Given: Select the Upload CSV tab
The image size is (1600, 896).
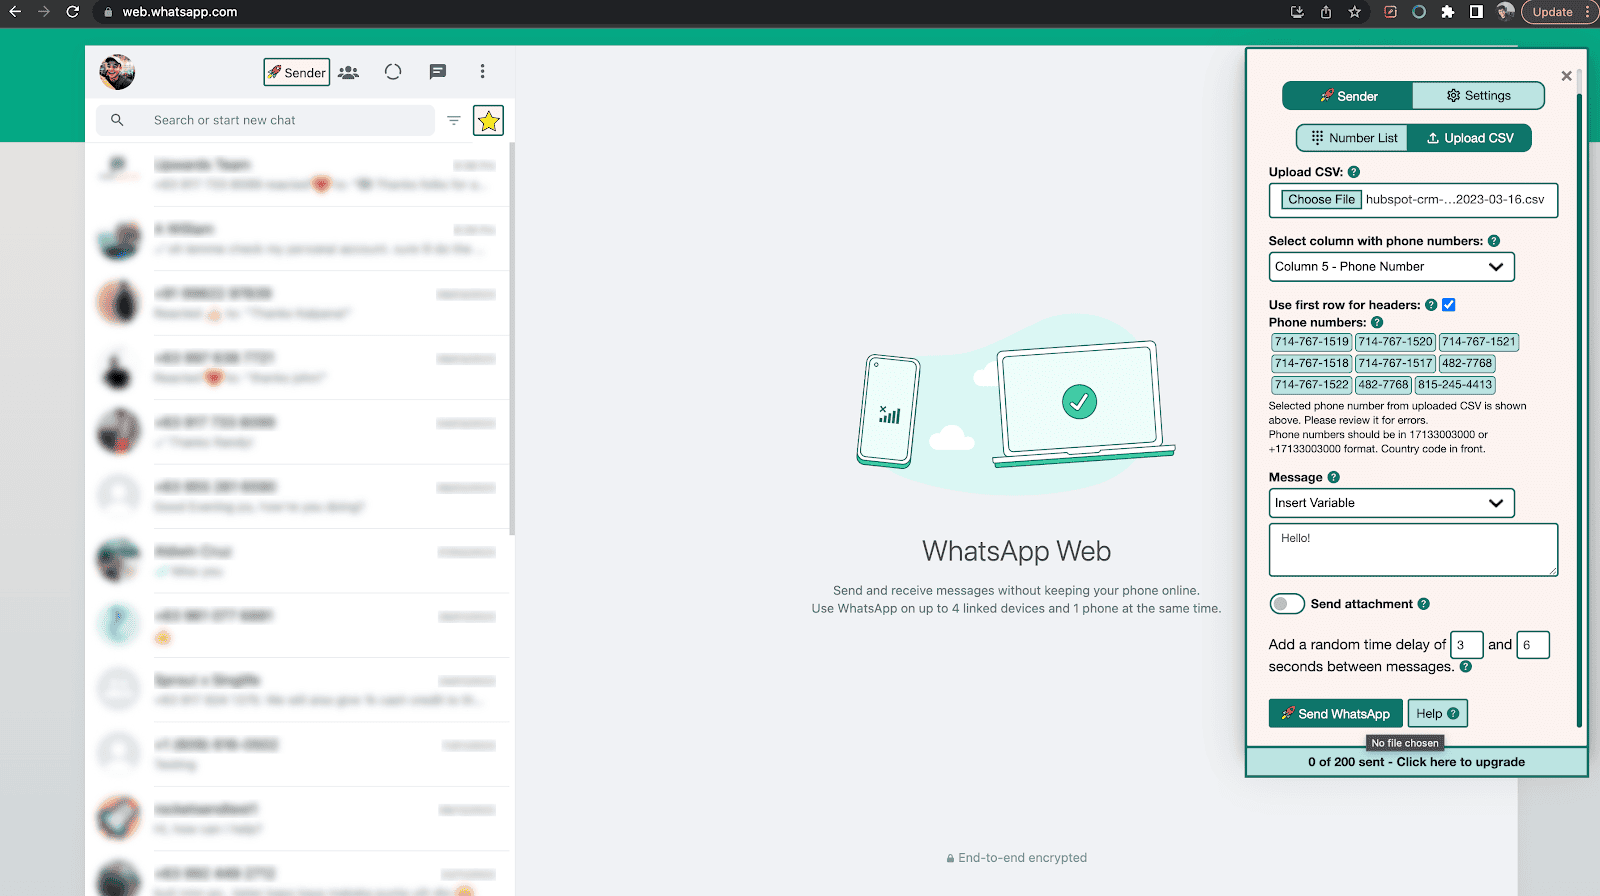Looking at the screenshot, I should (1469, 138).
